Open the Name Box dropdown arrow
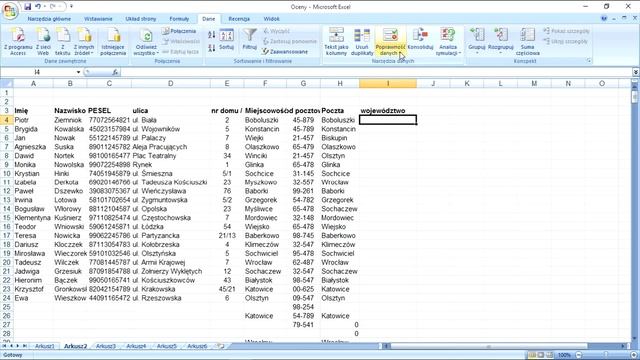 coord(78,72)
